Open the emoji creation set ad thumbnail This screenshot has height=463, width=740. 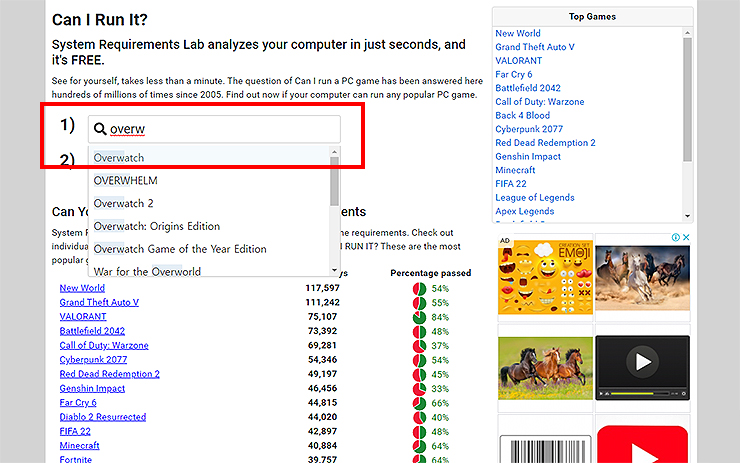pyautogui.click(x=545, y=278)
